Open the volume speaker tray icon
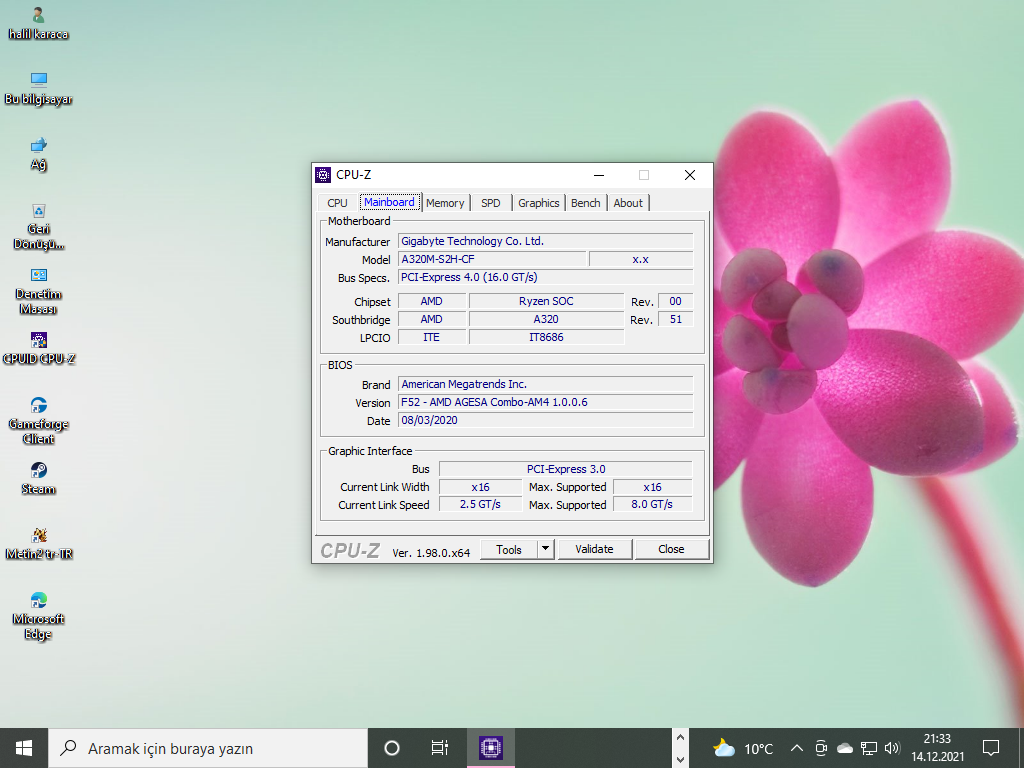Image resolution: width=1024 pixels, height=768 pixels. (x=892, y=748)
